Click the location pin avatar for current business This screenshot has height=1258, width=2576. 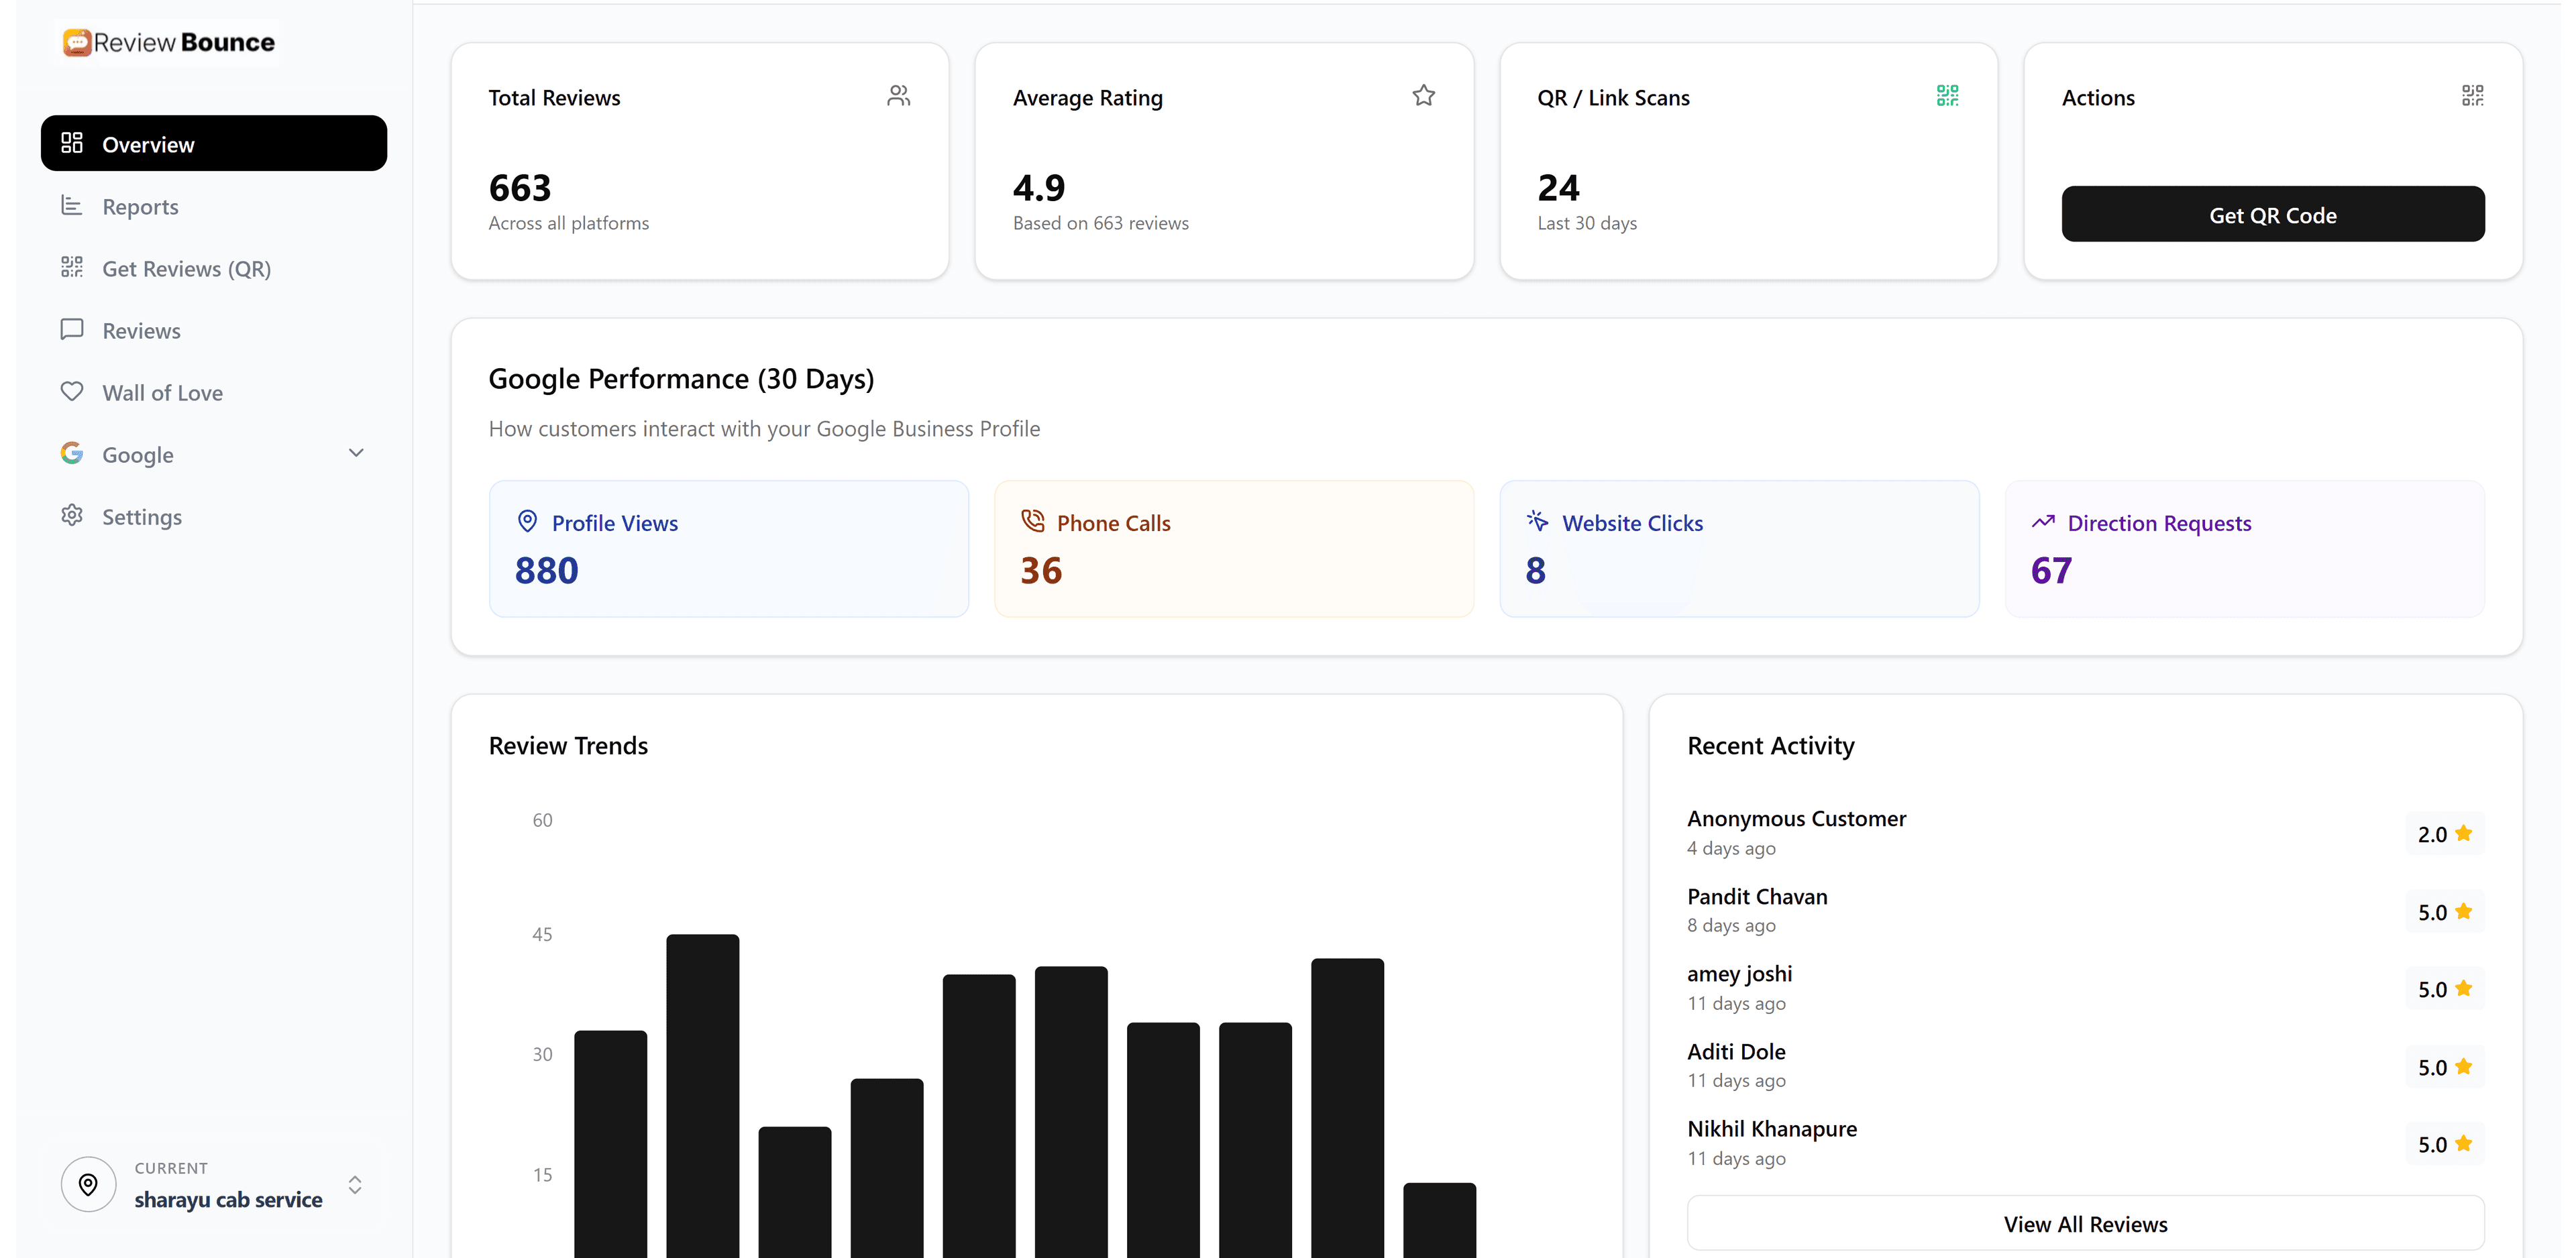[89, 1185]
